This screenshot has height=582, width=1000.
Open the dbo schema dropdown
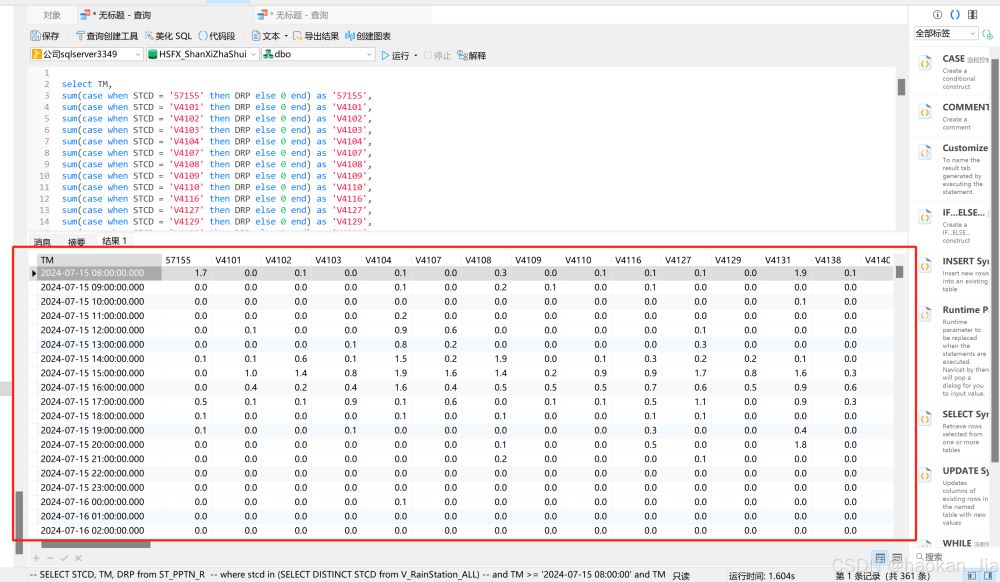tap(318, 54)
